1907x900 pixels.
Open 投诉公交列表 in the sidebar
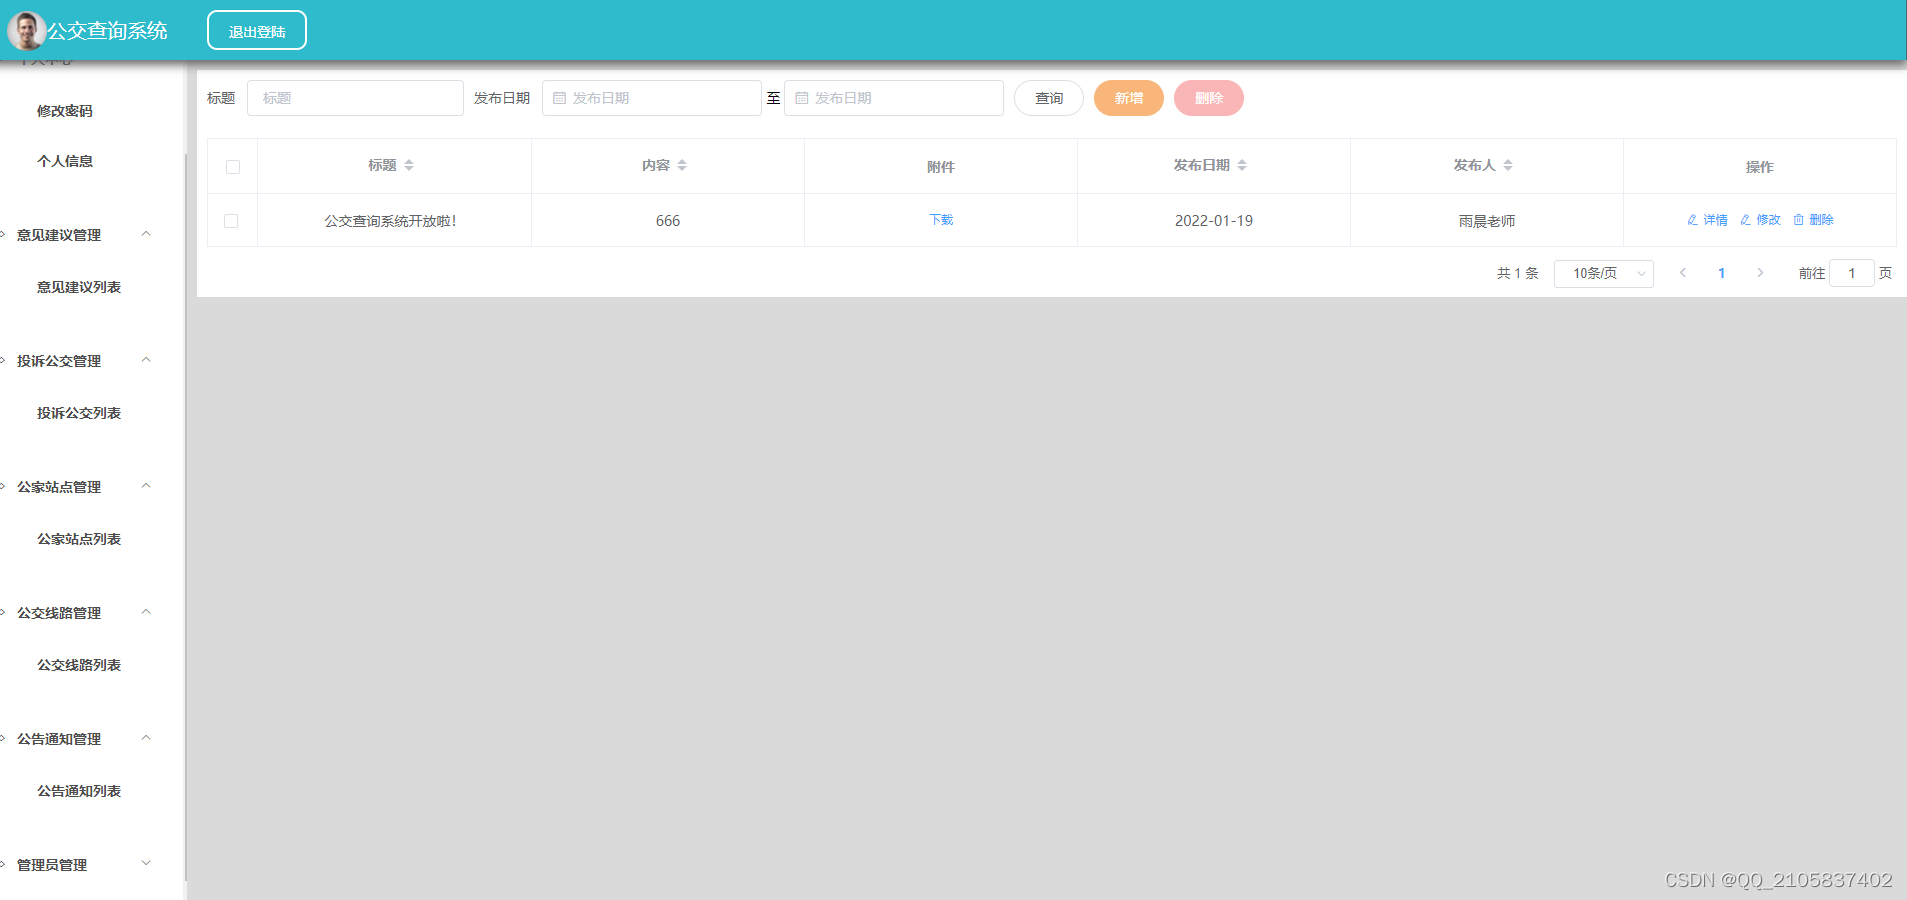point(79,413)
